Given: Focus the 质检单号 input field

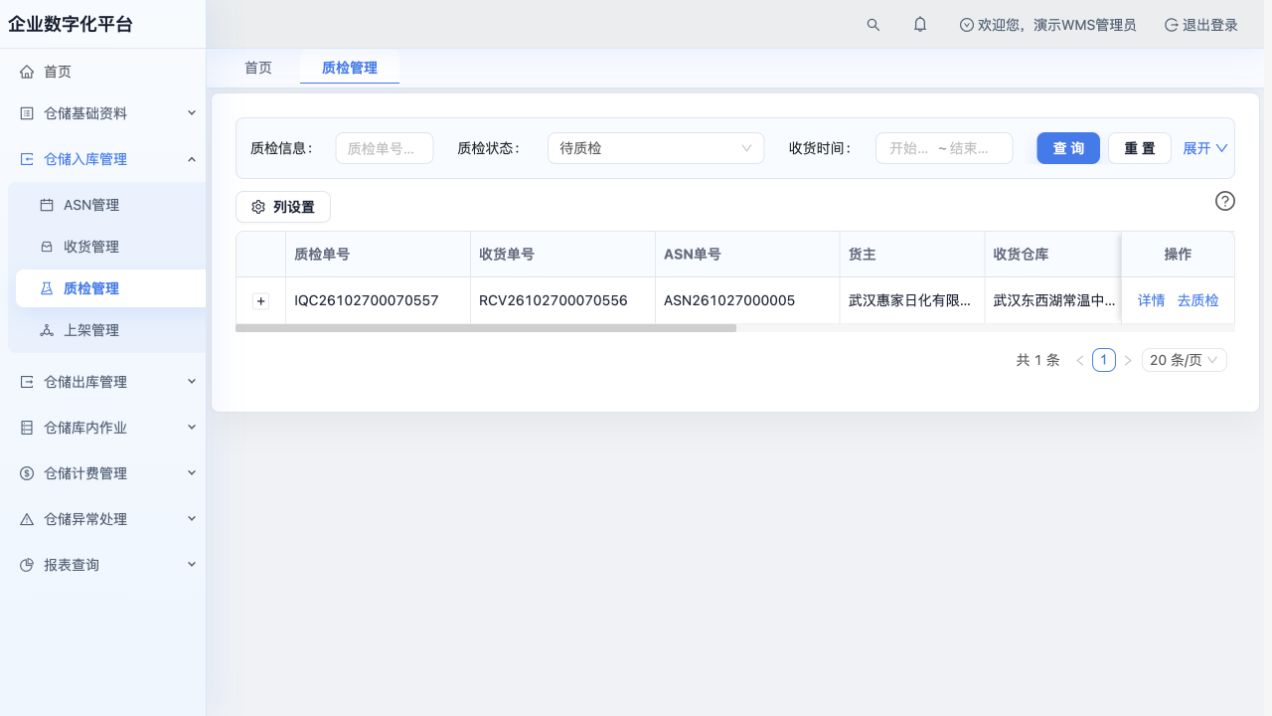Looking at the screenshot, I should click(384, 148).
